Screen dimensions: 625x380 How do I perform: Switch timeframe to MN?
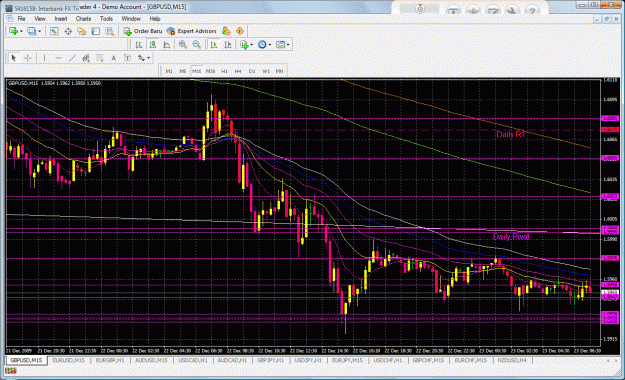coord(279,71)
